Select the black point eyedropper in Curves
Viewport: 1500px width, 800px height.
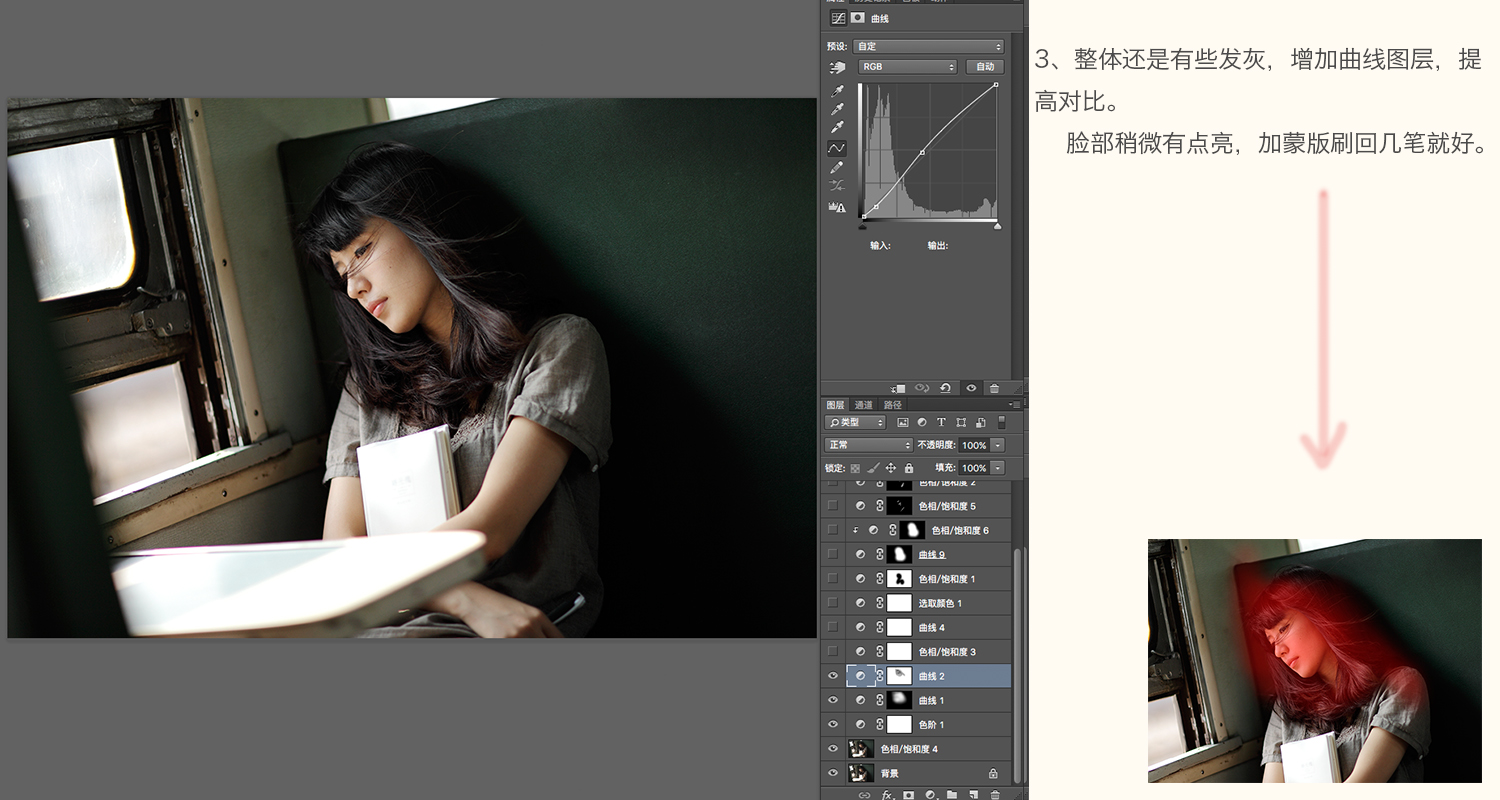pos(837,91)
